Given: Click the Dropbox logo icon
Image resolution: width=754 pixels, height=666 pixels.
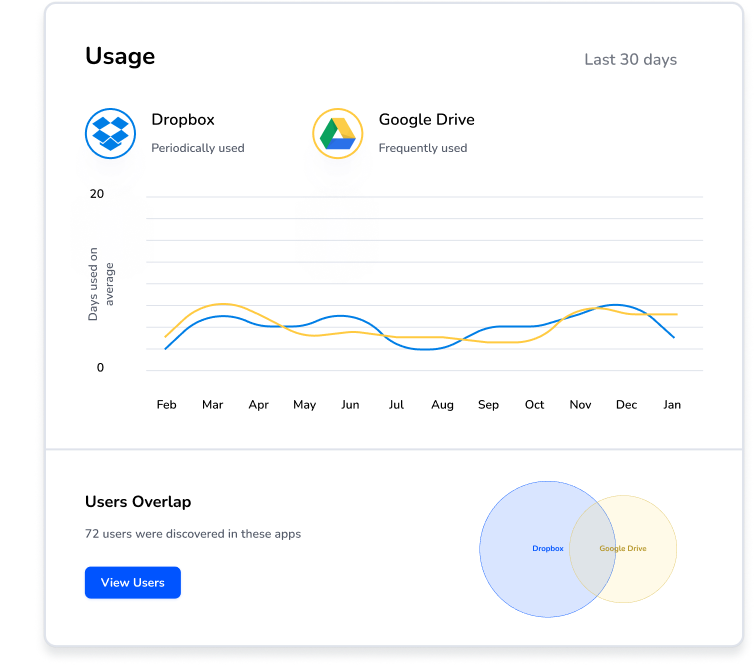Looking at the screenshot, I should pyautogui.click(x=111, y=134).
